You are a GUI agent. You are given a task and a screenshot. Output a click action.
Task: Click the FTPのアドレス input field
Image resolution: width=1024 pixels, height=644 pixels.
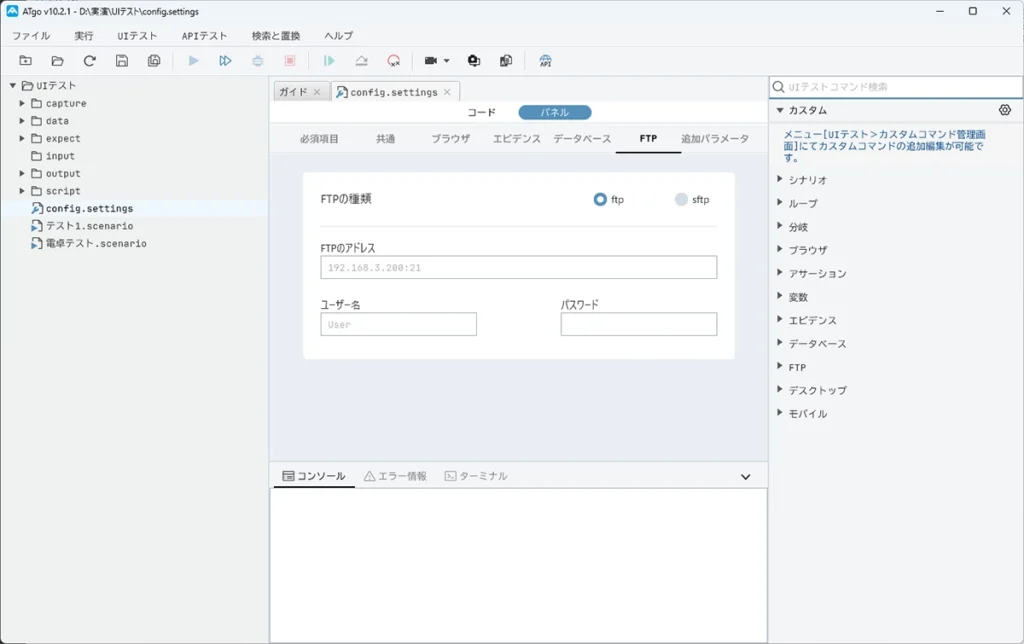point(519,267)
